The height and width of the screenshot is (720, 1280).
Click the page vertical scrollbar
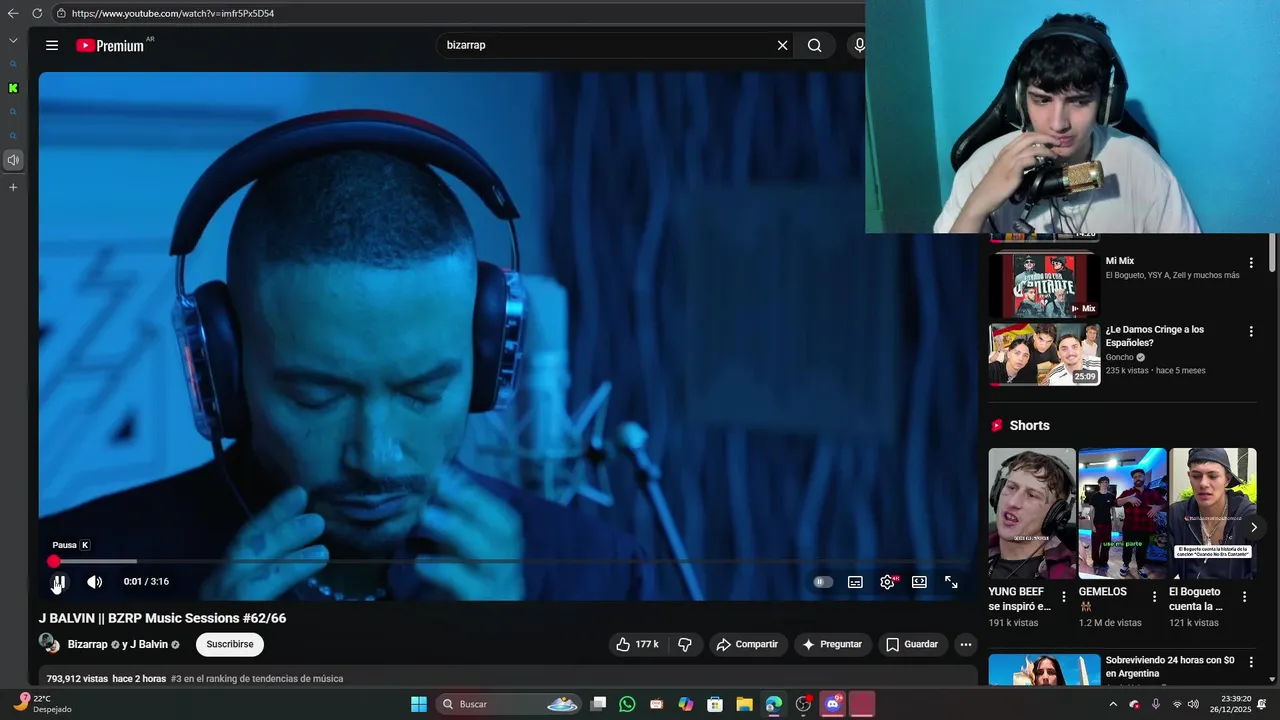1272,252
